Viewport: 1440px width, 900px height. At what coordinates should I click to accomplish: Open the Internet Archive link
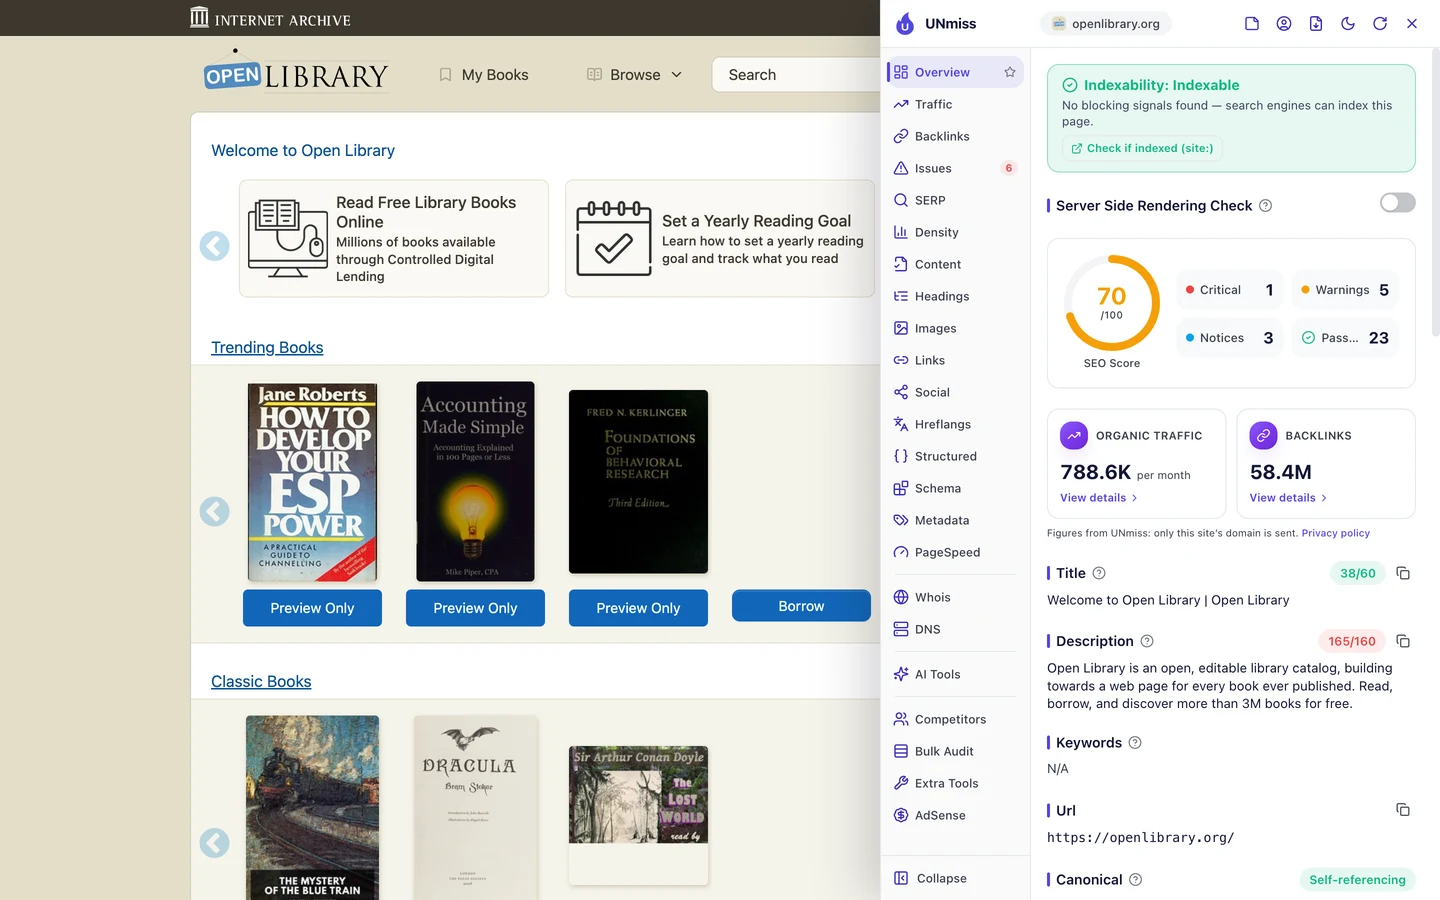point(270,18)
